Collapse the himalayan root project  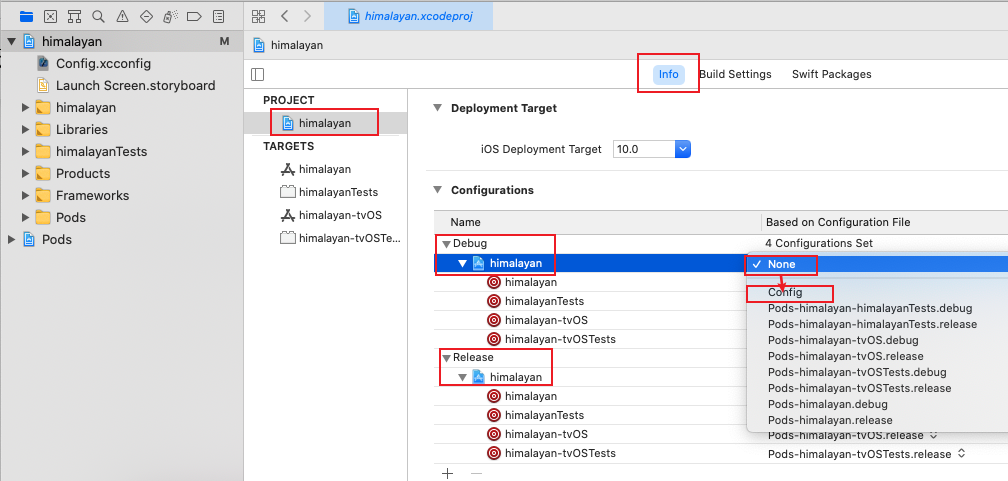pos(11,42)
